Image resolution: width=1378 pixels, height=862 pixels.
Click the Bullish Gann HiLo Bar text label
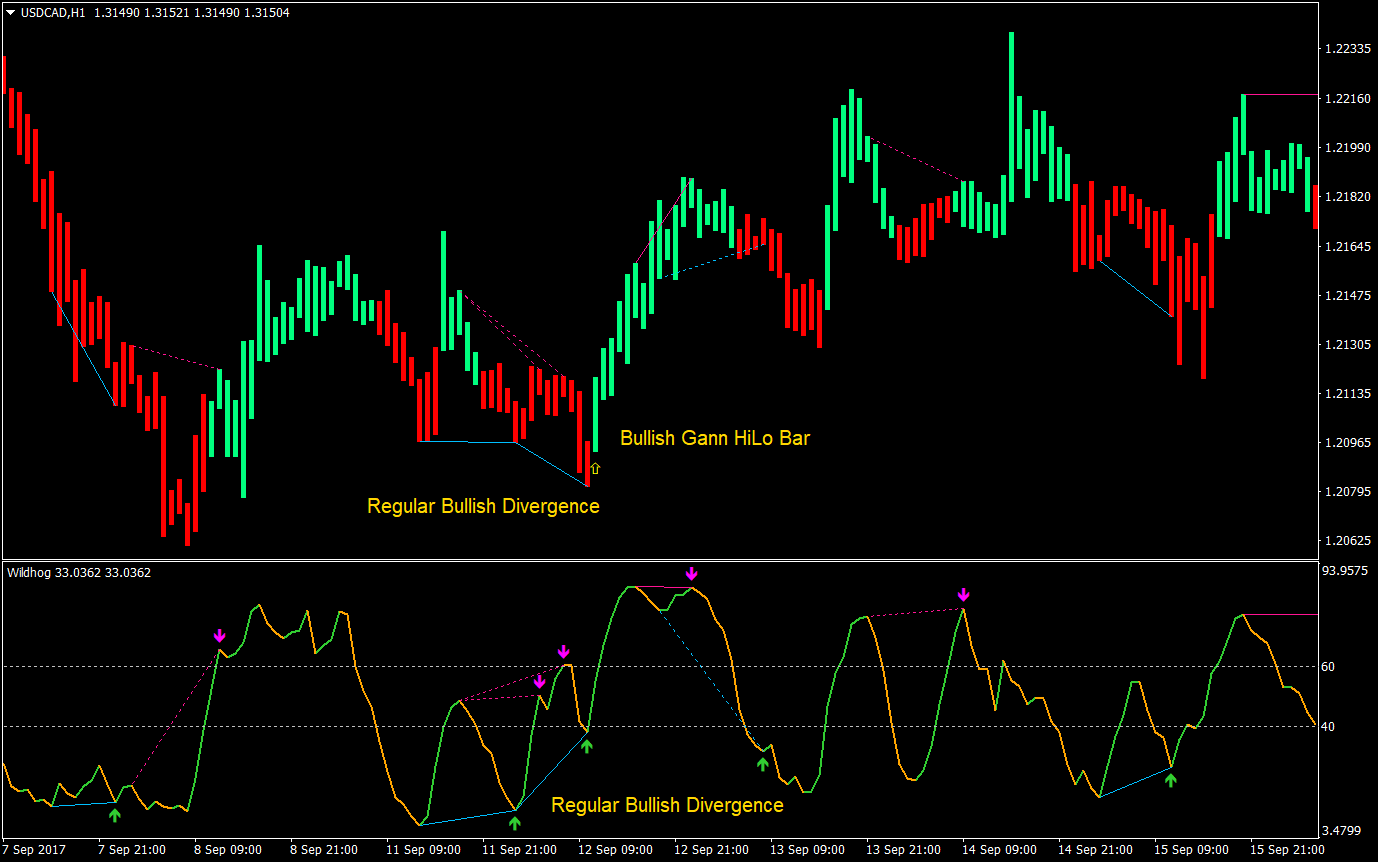click(715, 438)
